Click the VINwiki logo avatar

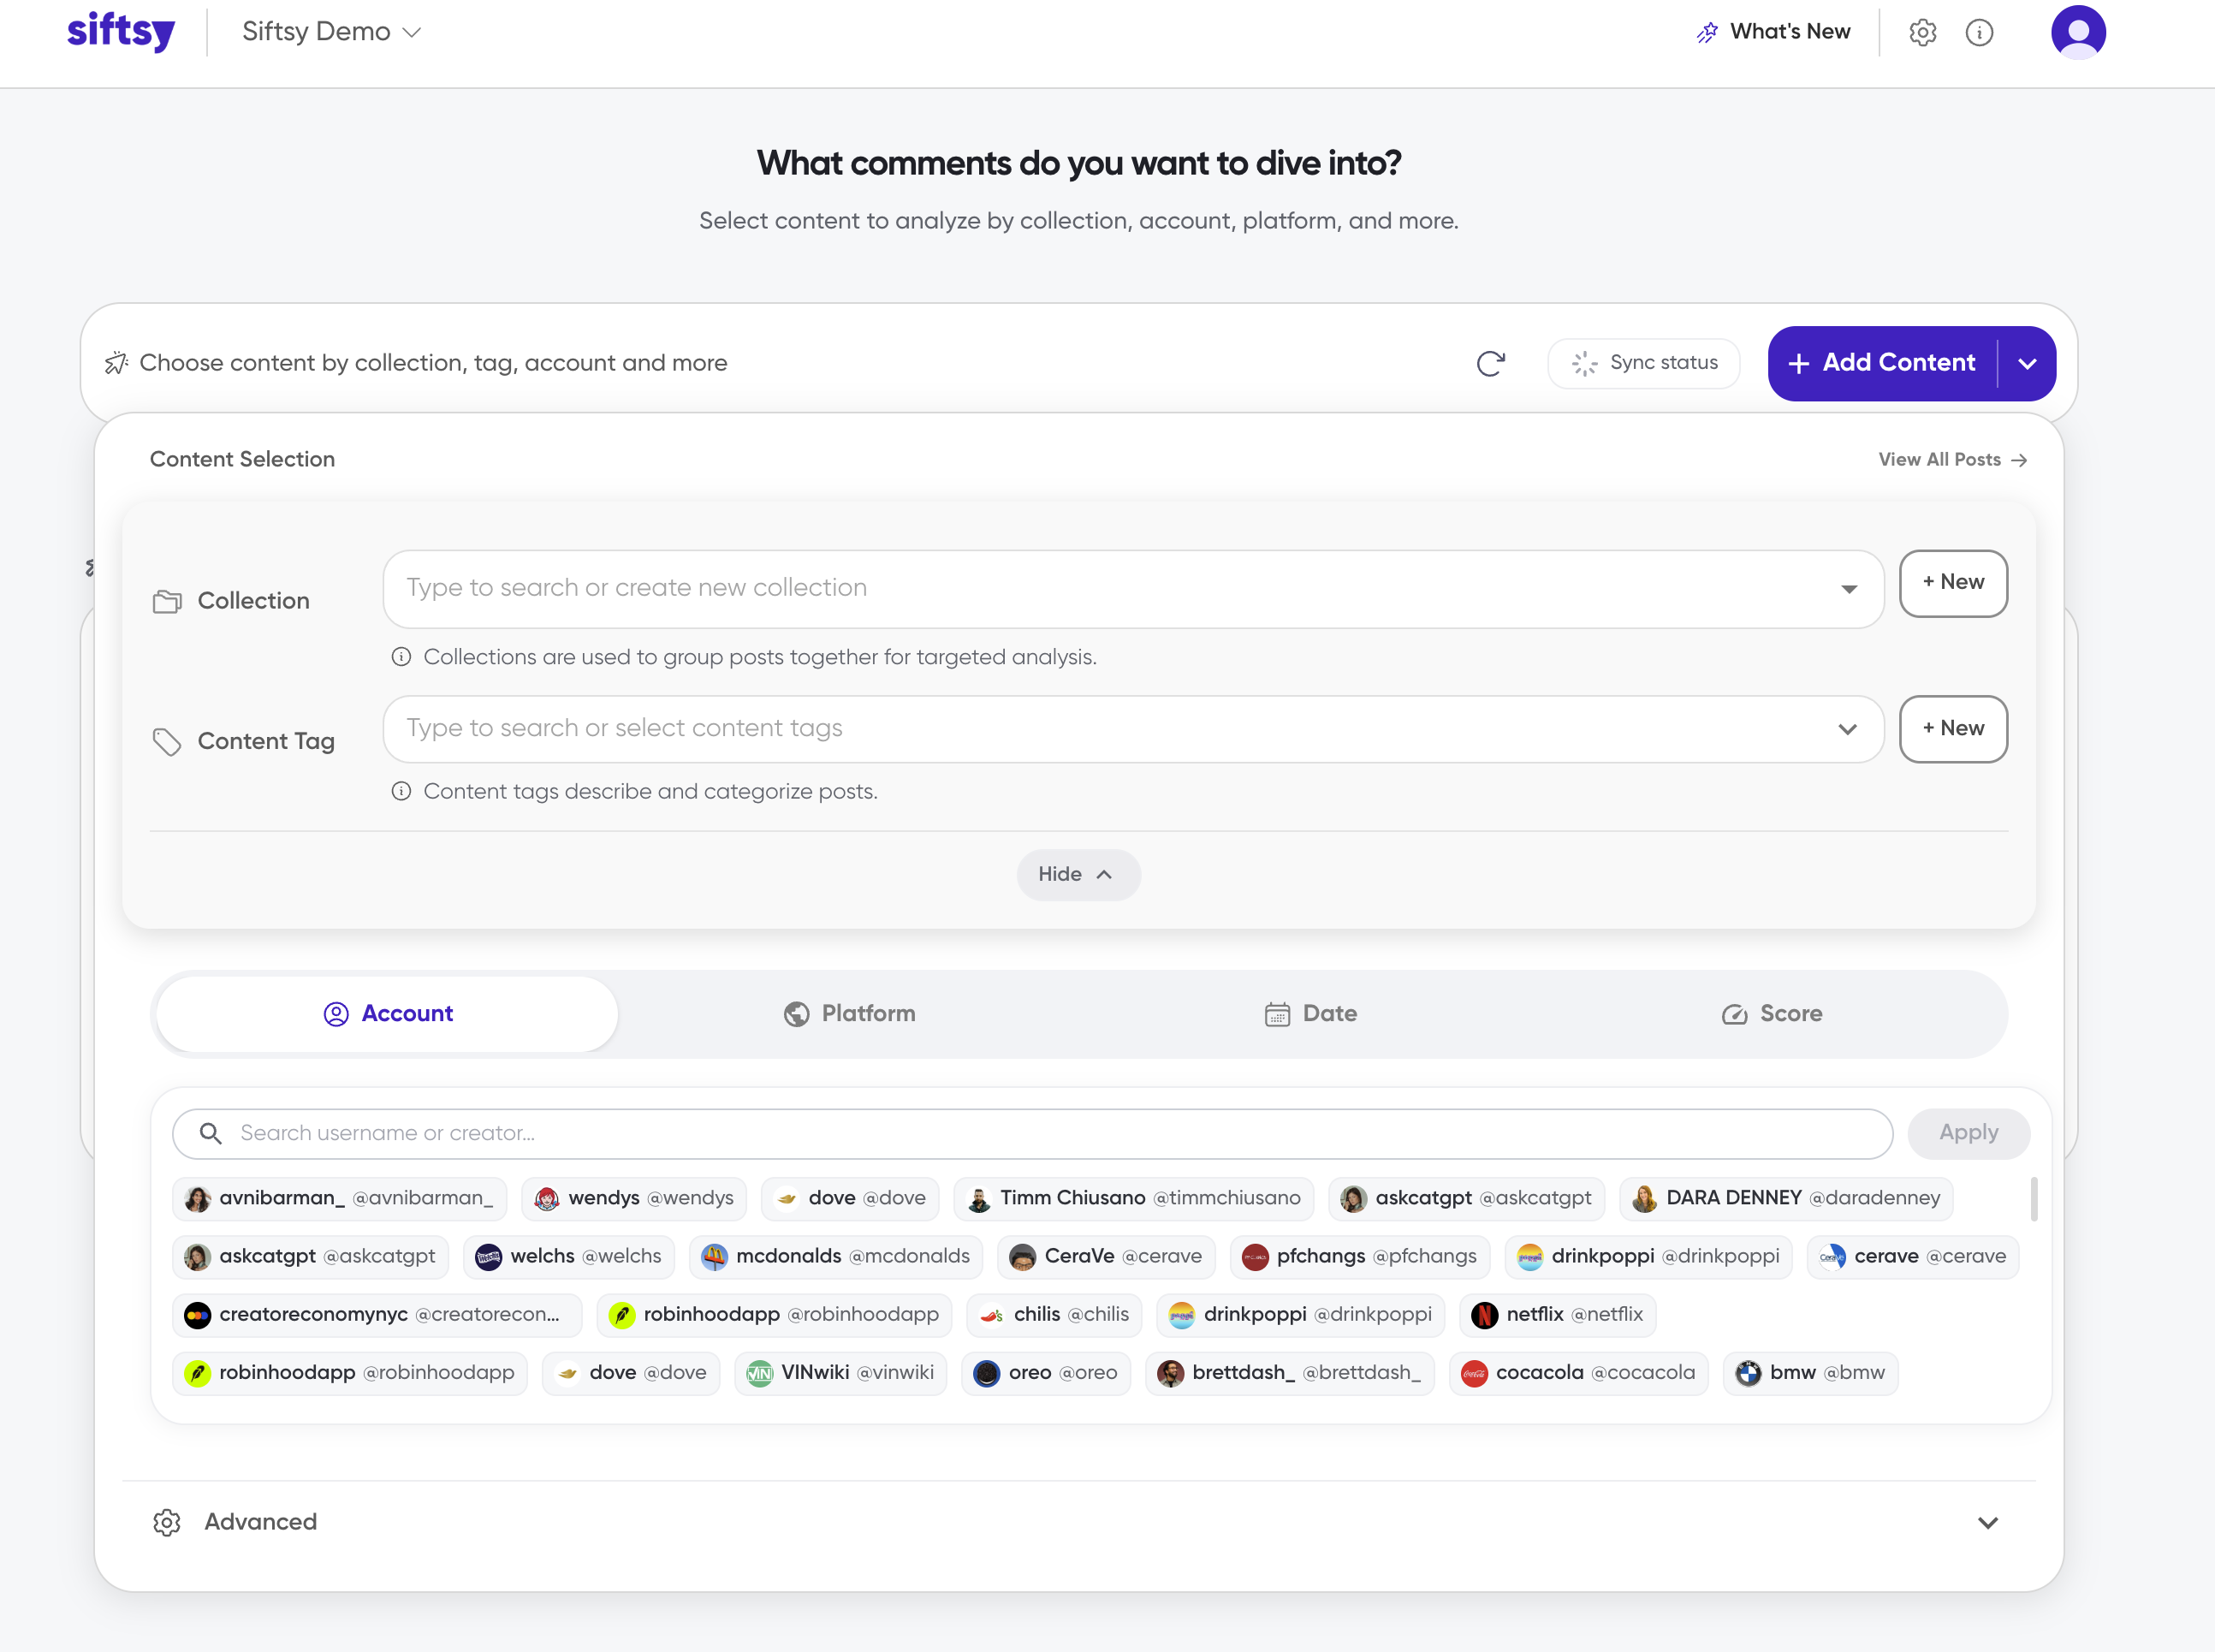[759, 1374]
